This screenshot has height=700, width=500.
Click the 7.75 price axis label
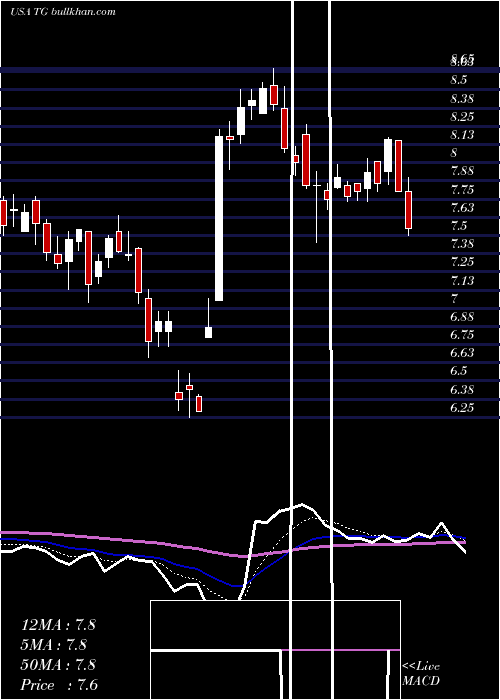[462, 189]
